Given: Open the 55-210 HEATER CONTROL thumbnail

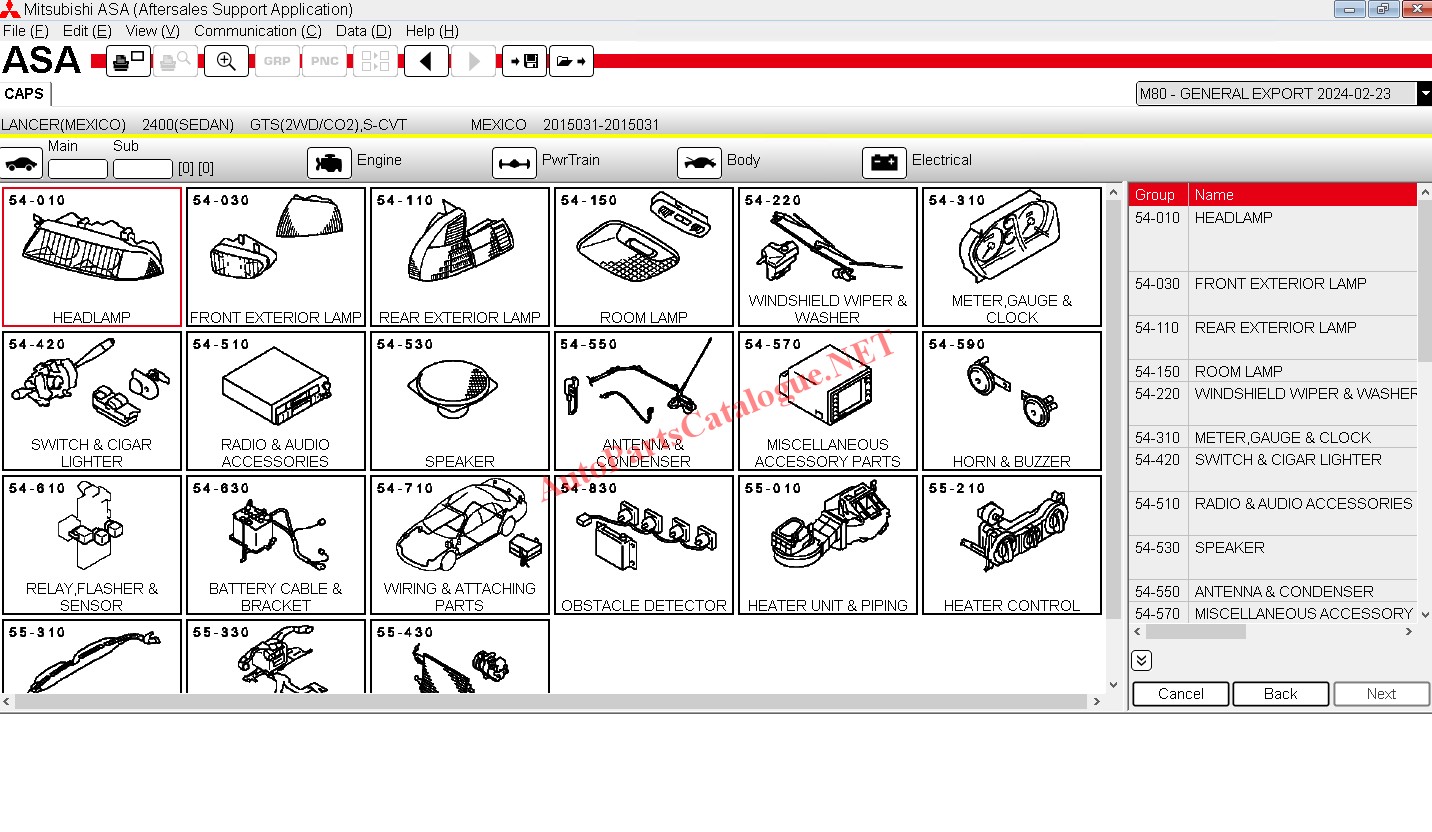Looking at the screenshot, I should (x=1012, y=545).
